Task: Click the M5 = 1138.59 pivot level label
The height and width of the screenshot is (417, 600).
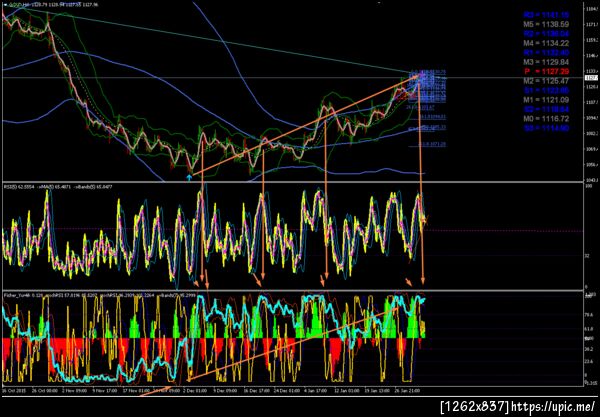Action: point(546,24)
